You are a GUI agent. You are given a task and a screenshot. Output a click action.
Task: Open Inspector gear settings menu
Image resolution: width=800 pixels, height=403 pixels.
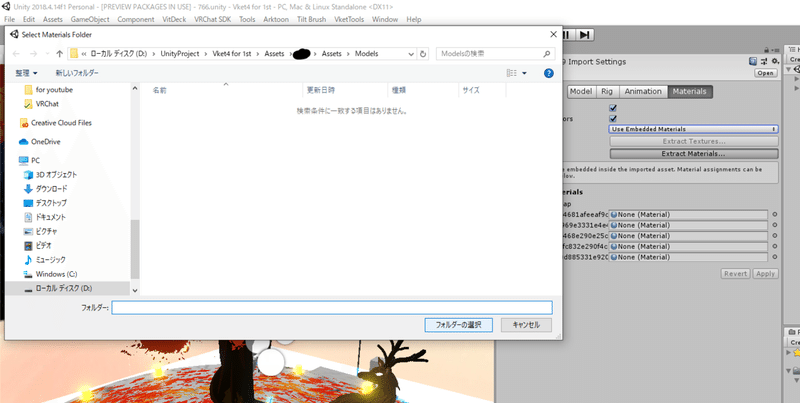pyautogui.click(x=776, y=61)
